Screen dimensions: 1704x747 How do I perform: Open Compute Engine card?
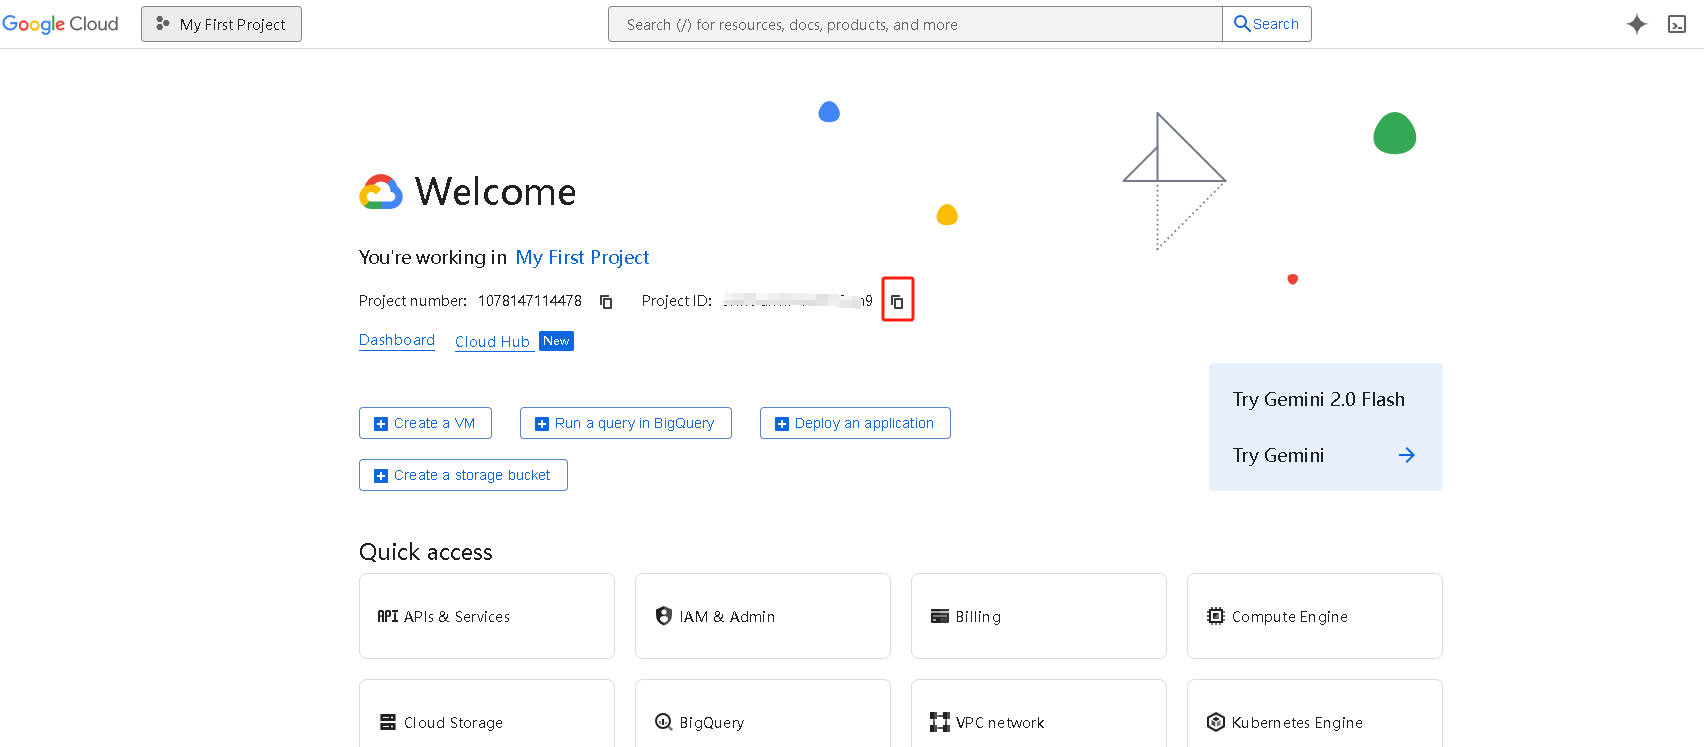click(x=1315, y=616)
